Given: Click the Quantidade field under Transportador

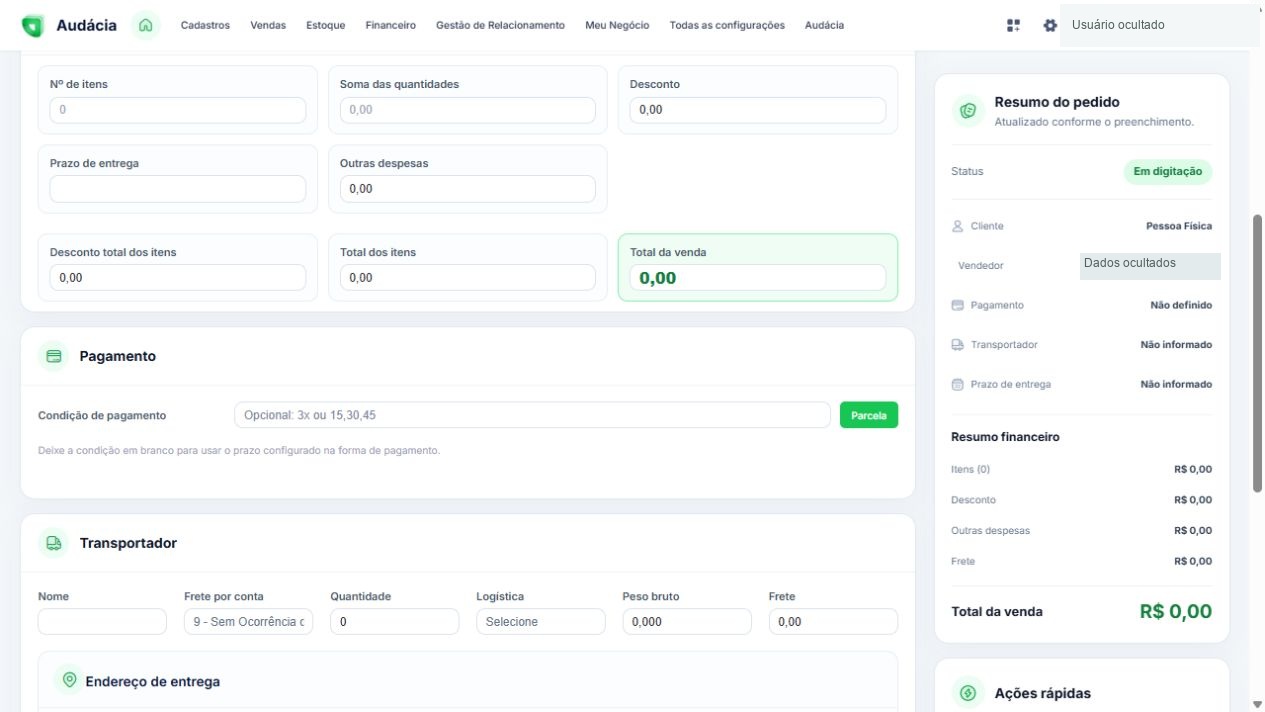Looking at the screenshot, I should [x=395, y=622].
